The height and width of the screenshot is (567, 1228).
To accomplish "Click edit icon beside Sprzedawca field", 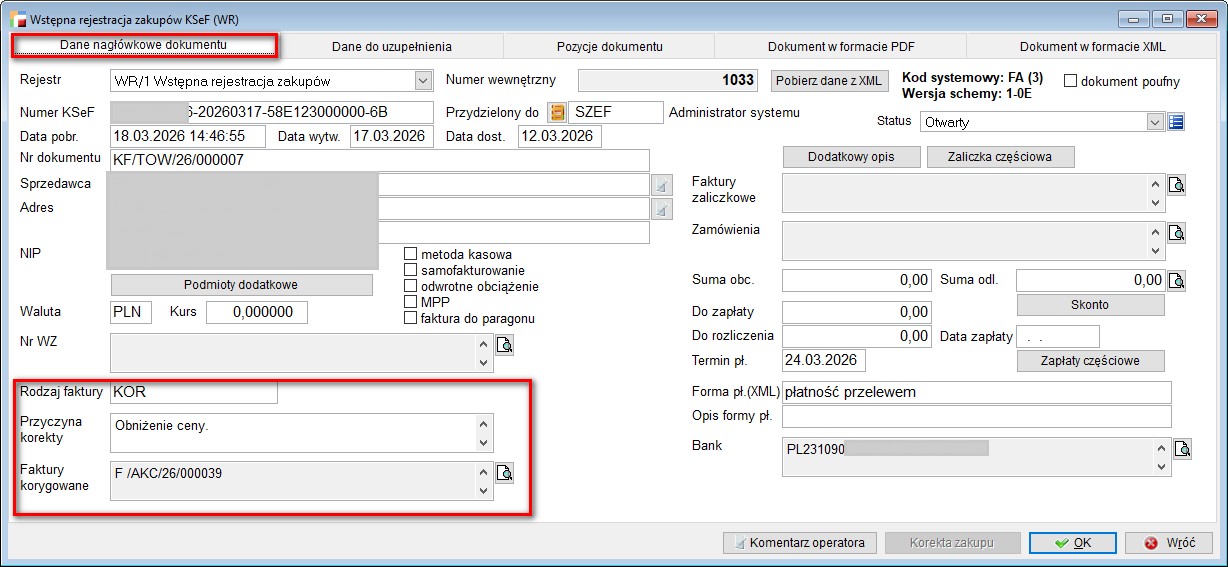I will pos(661,185).
